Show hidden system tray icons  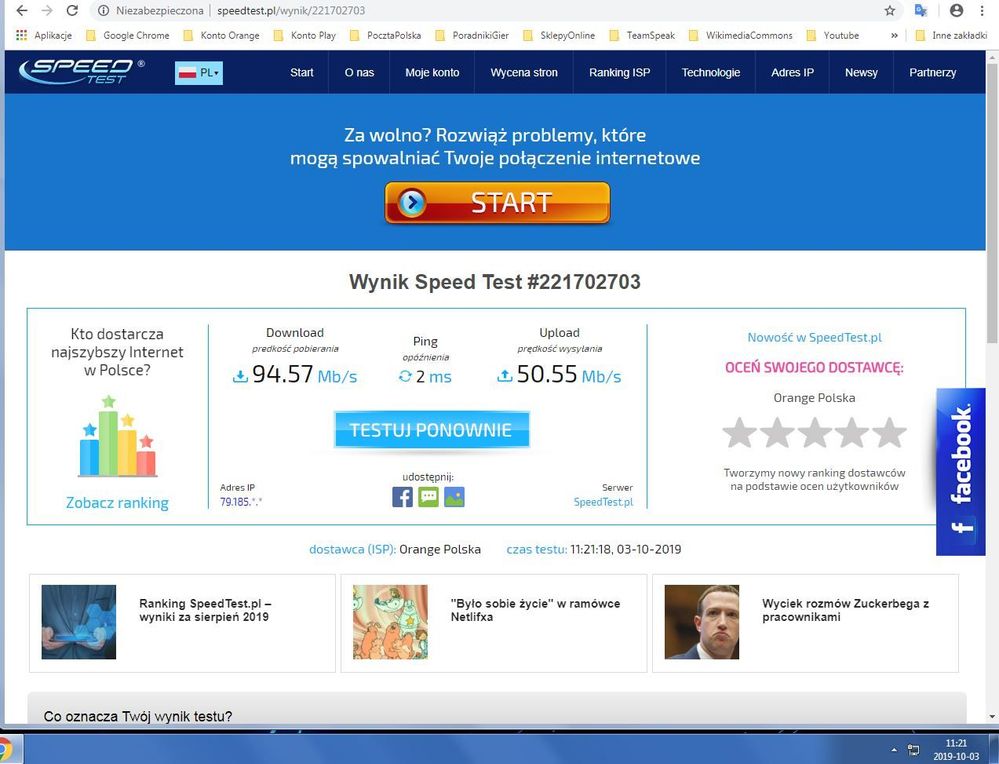(892, 748)
